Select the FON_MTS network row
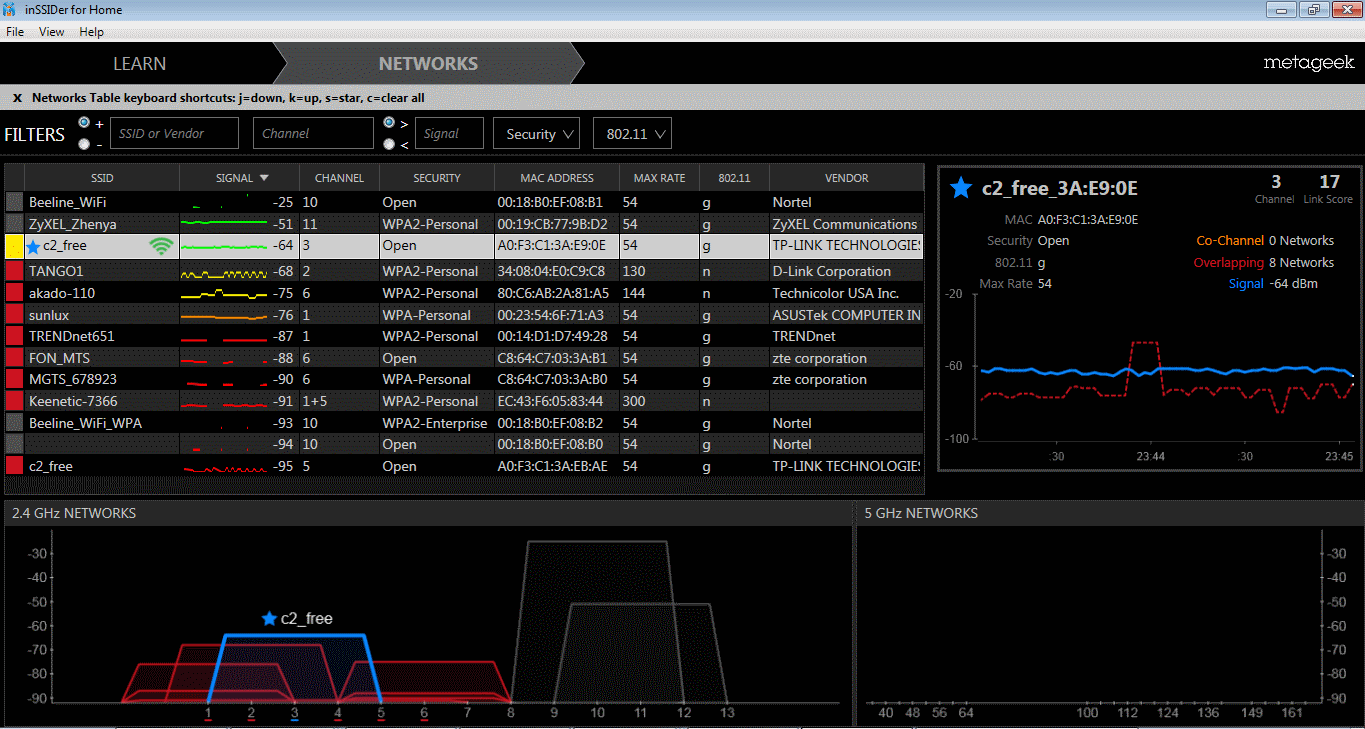 tap(465, 358)
